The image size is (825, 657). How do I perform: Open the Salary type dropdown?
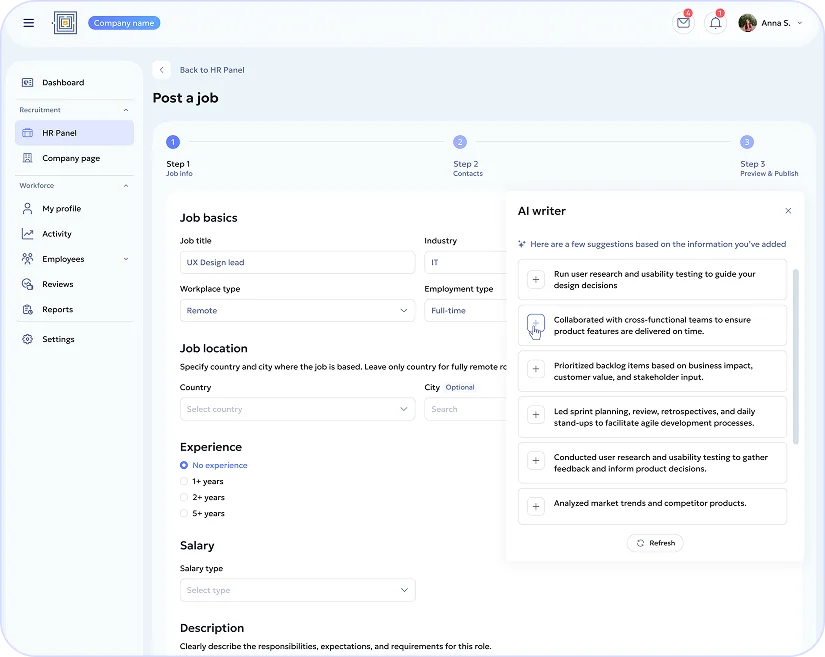click(x=297, y=590)
